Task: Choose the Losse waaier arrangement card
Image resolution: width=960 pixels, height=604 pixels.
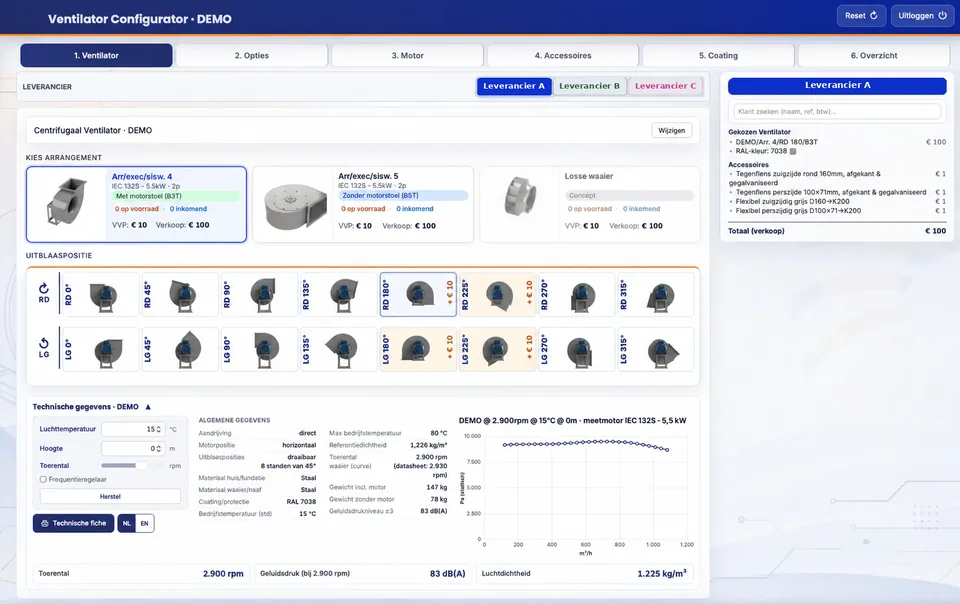Action: click(590, 204)
